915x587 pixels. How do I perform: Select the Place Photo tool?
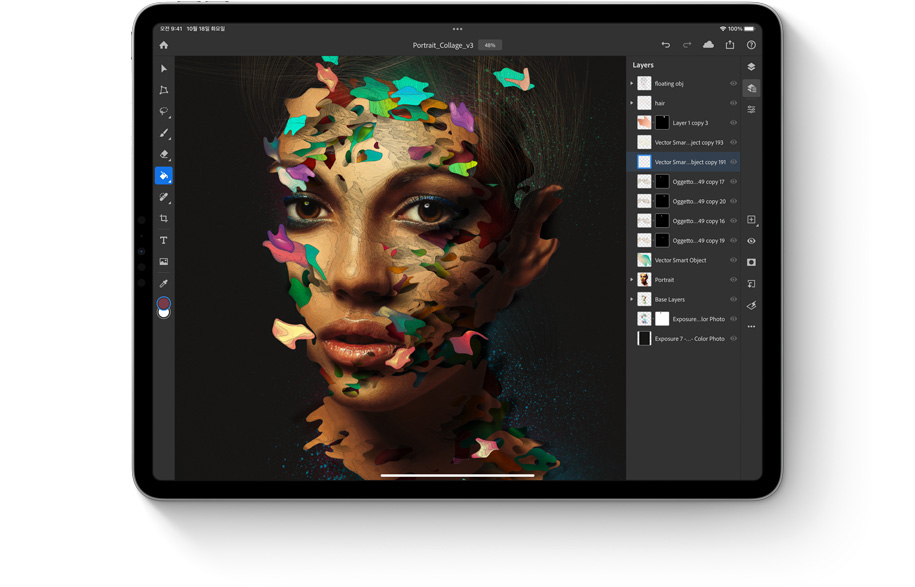coord(164,261)
